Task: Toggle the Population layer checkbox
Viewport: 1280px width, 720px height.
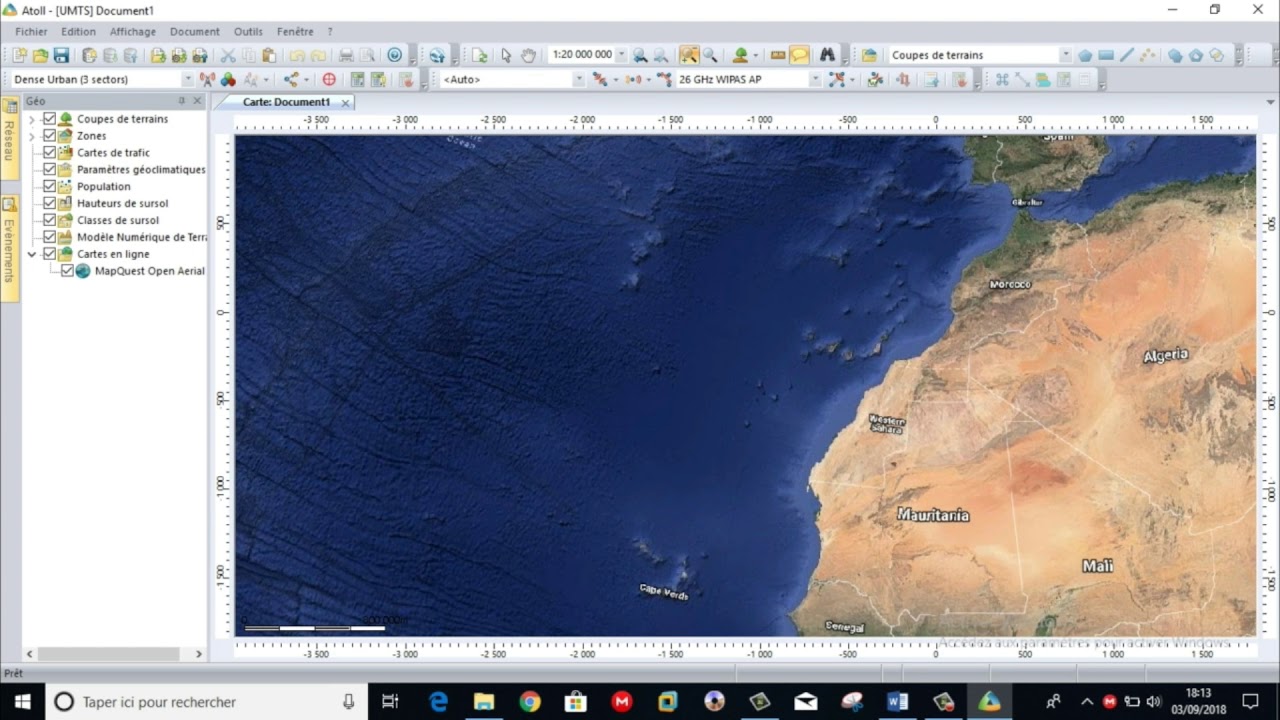Action: point(49,187)
